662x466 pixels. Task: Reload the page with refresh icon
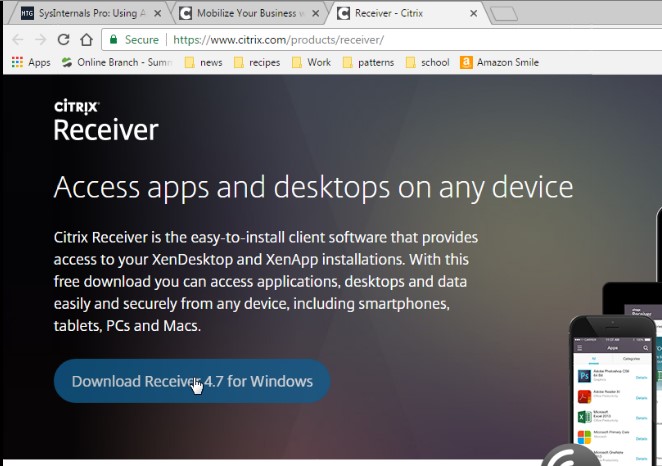click(x=63, y=40)
